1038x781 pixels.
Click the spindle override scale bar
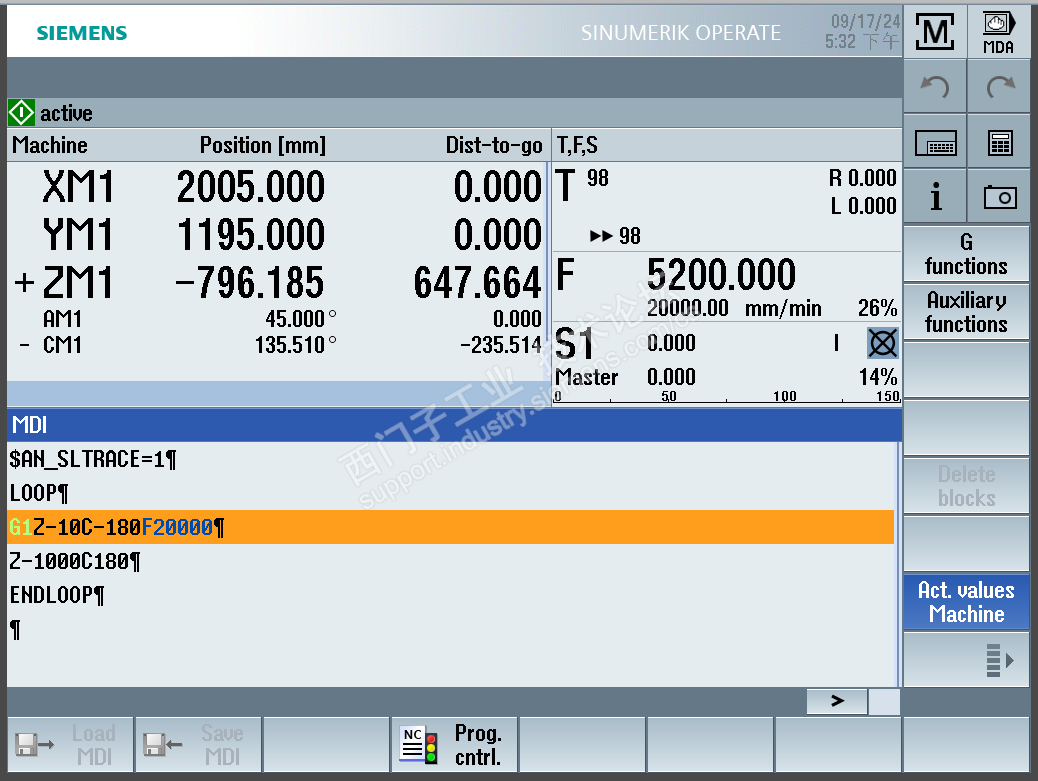coord(727,396)
